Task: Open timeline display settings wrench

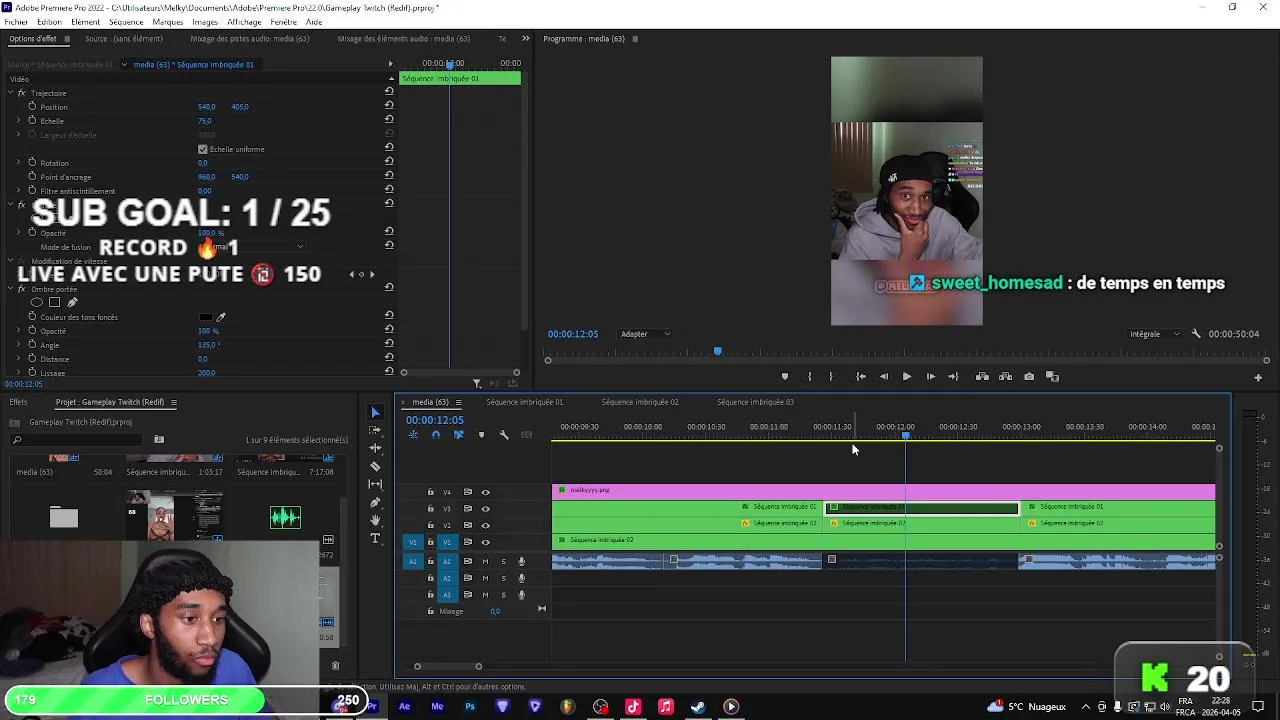Action: pos(504,435)
